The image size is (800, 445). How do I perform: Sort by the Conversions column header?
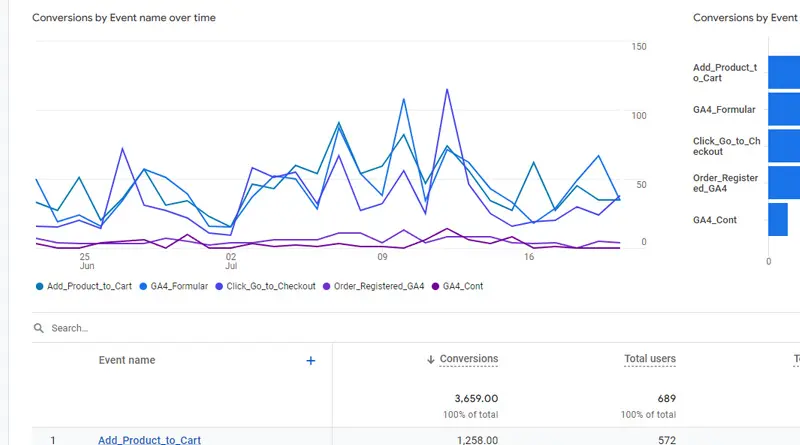(469, 359)
